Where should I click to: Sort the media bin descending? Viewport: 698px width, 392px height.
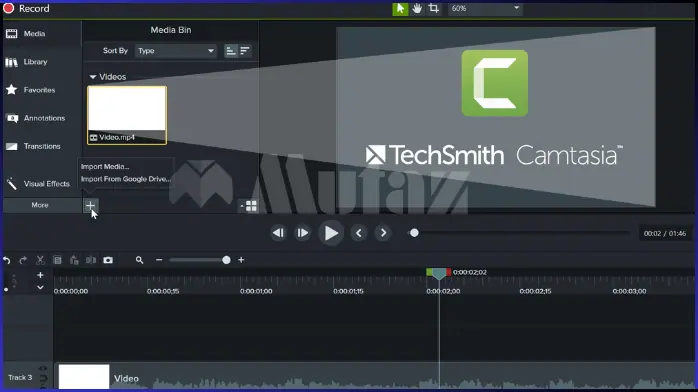[x=245, y=51]
